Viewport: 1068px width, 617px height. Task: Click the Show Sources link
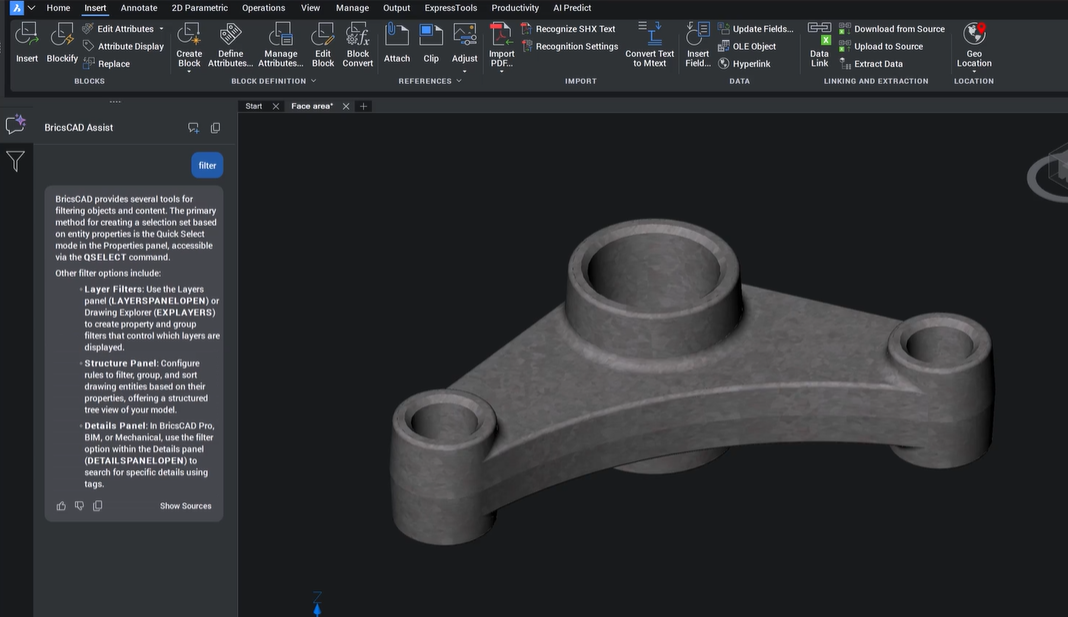185,505
